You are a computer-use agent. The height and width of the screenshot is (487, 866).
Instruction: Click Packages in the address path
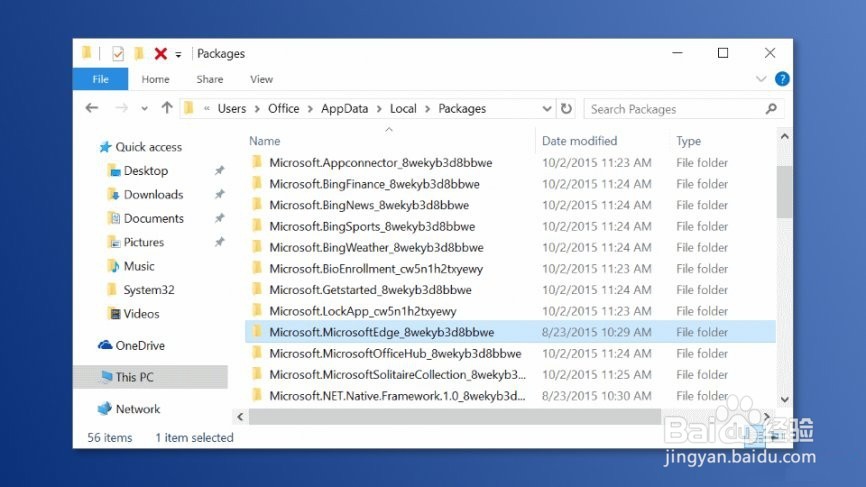click(x=462, y=109)
